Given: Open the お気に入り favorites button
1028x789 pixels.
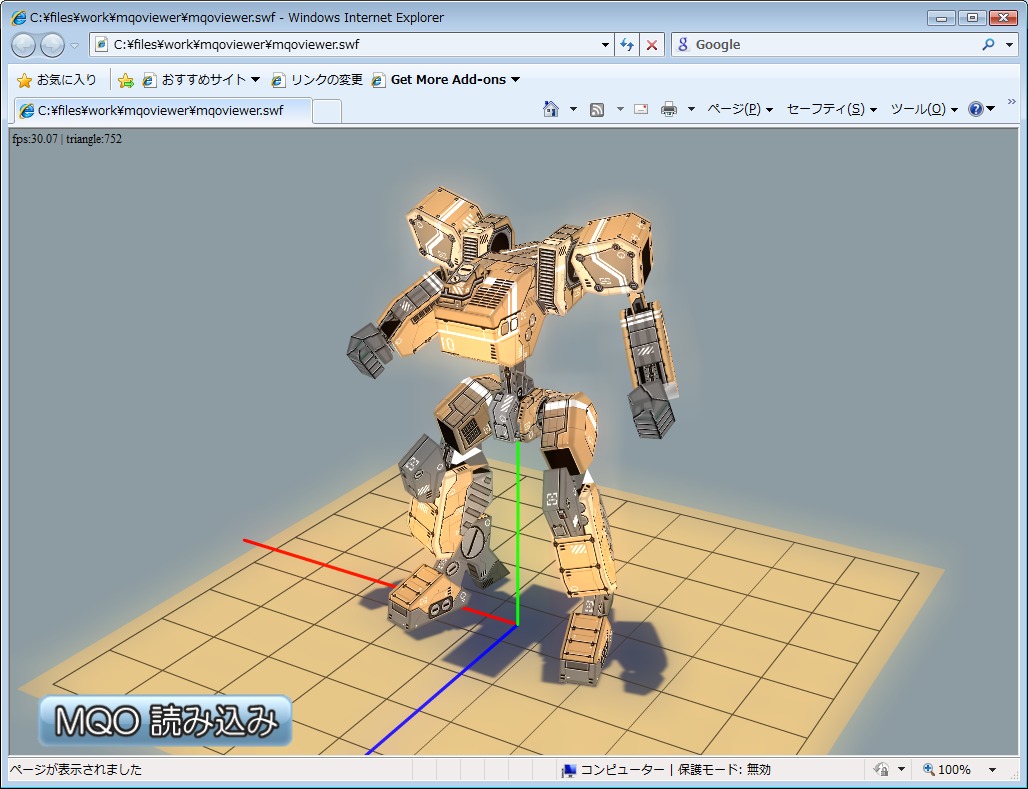Looking at the screenshot, I should tap(57, 80).
